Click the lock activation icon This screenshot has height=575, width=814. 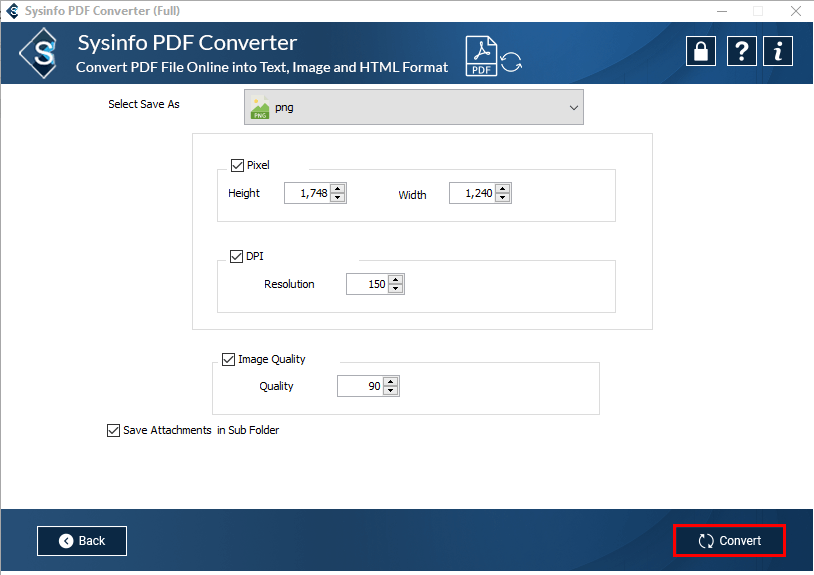coord(701,51)
